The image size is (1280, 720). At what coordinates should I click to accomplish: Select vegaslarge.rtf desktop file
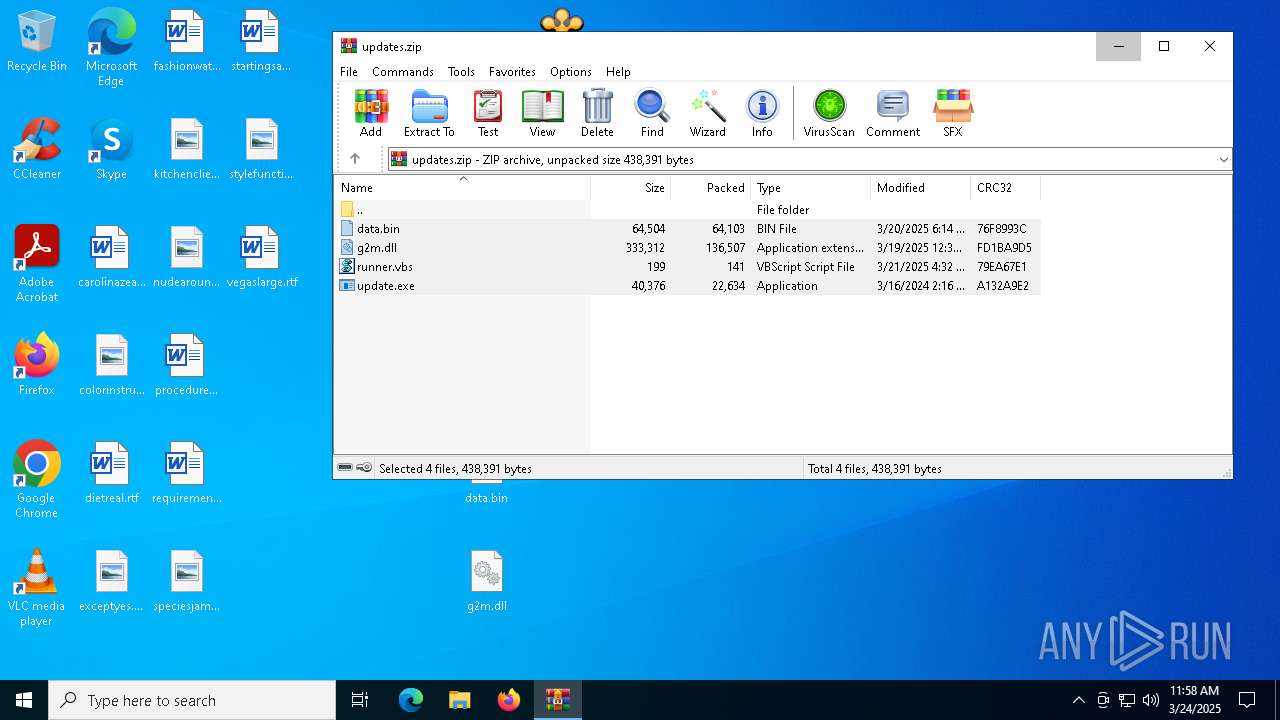[263, 257]
